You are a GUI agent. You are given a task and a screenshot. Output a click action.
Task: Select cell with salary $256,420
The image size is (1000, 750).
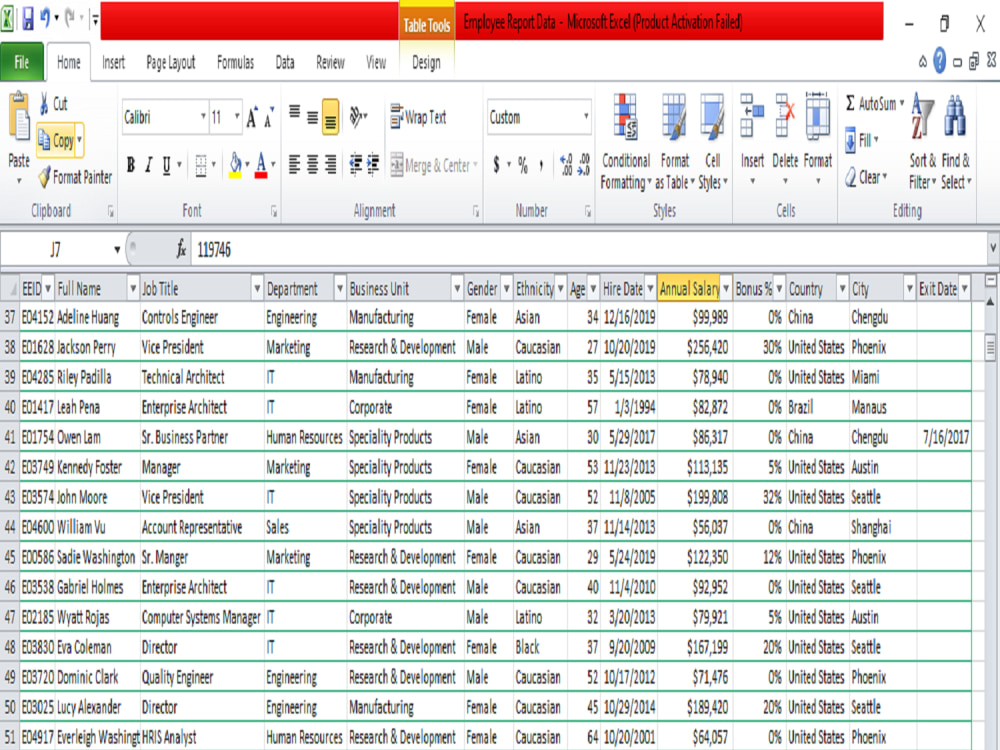694,347
